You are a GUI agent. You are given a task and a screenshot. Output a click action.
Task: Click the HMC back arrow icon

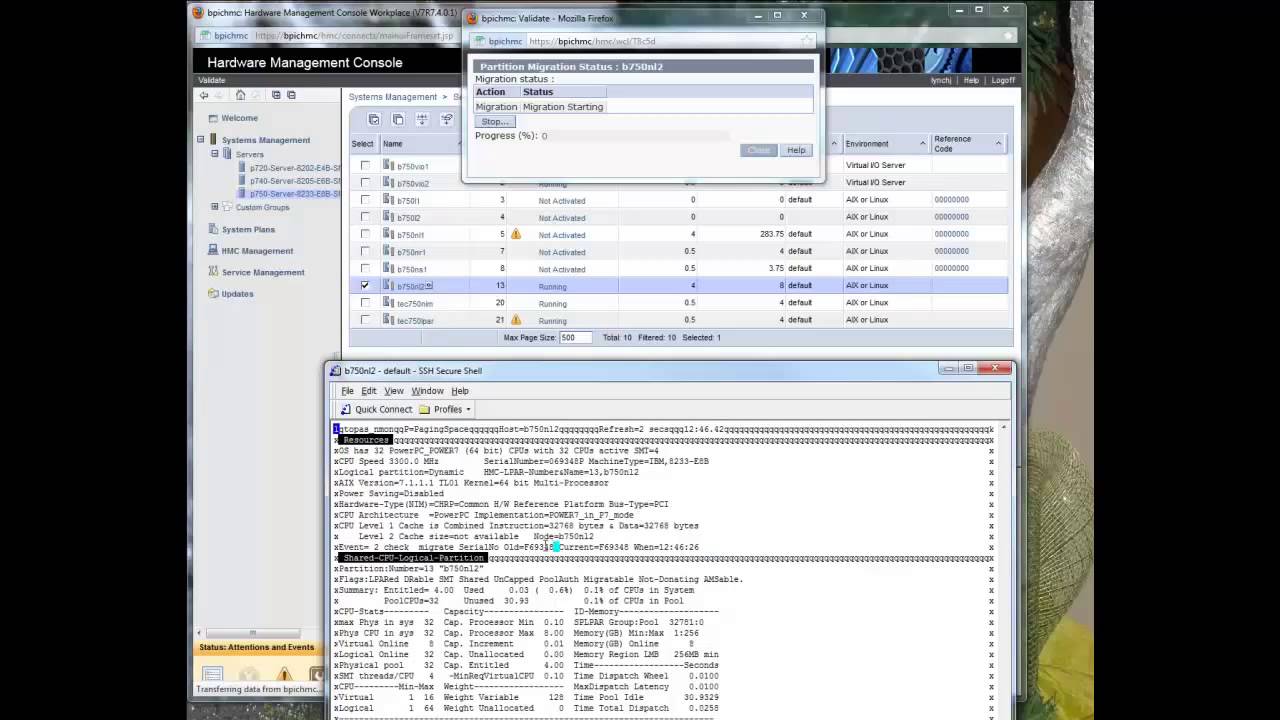204,95
